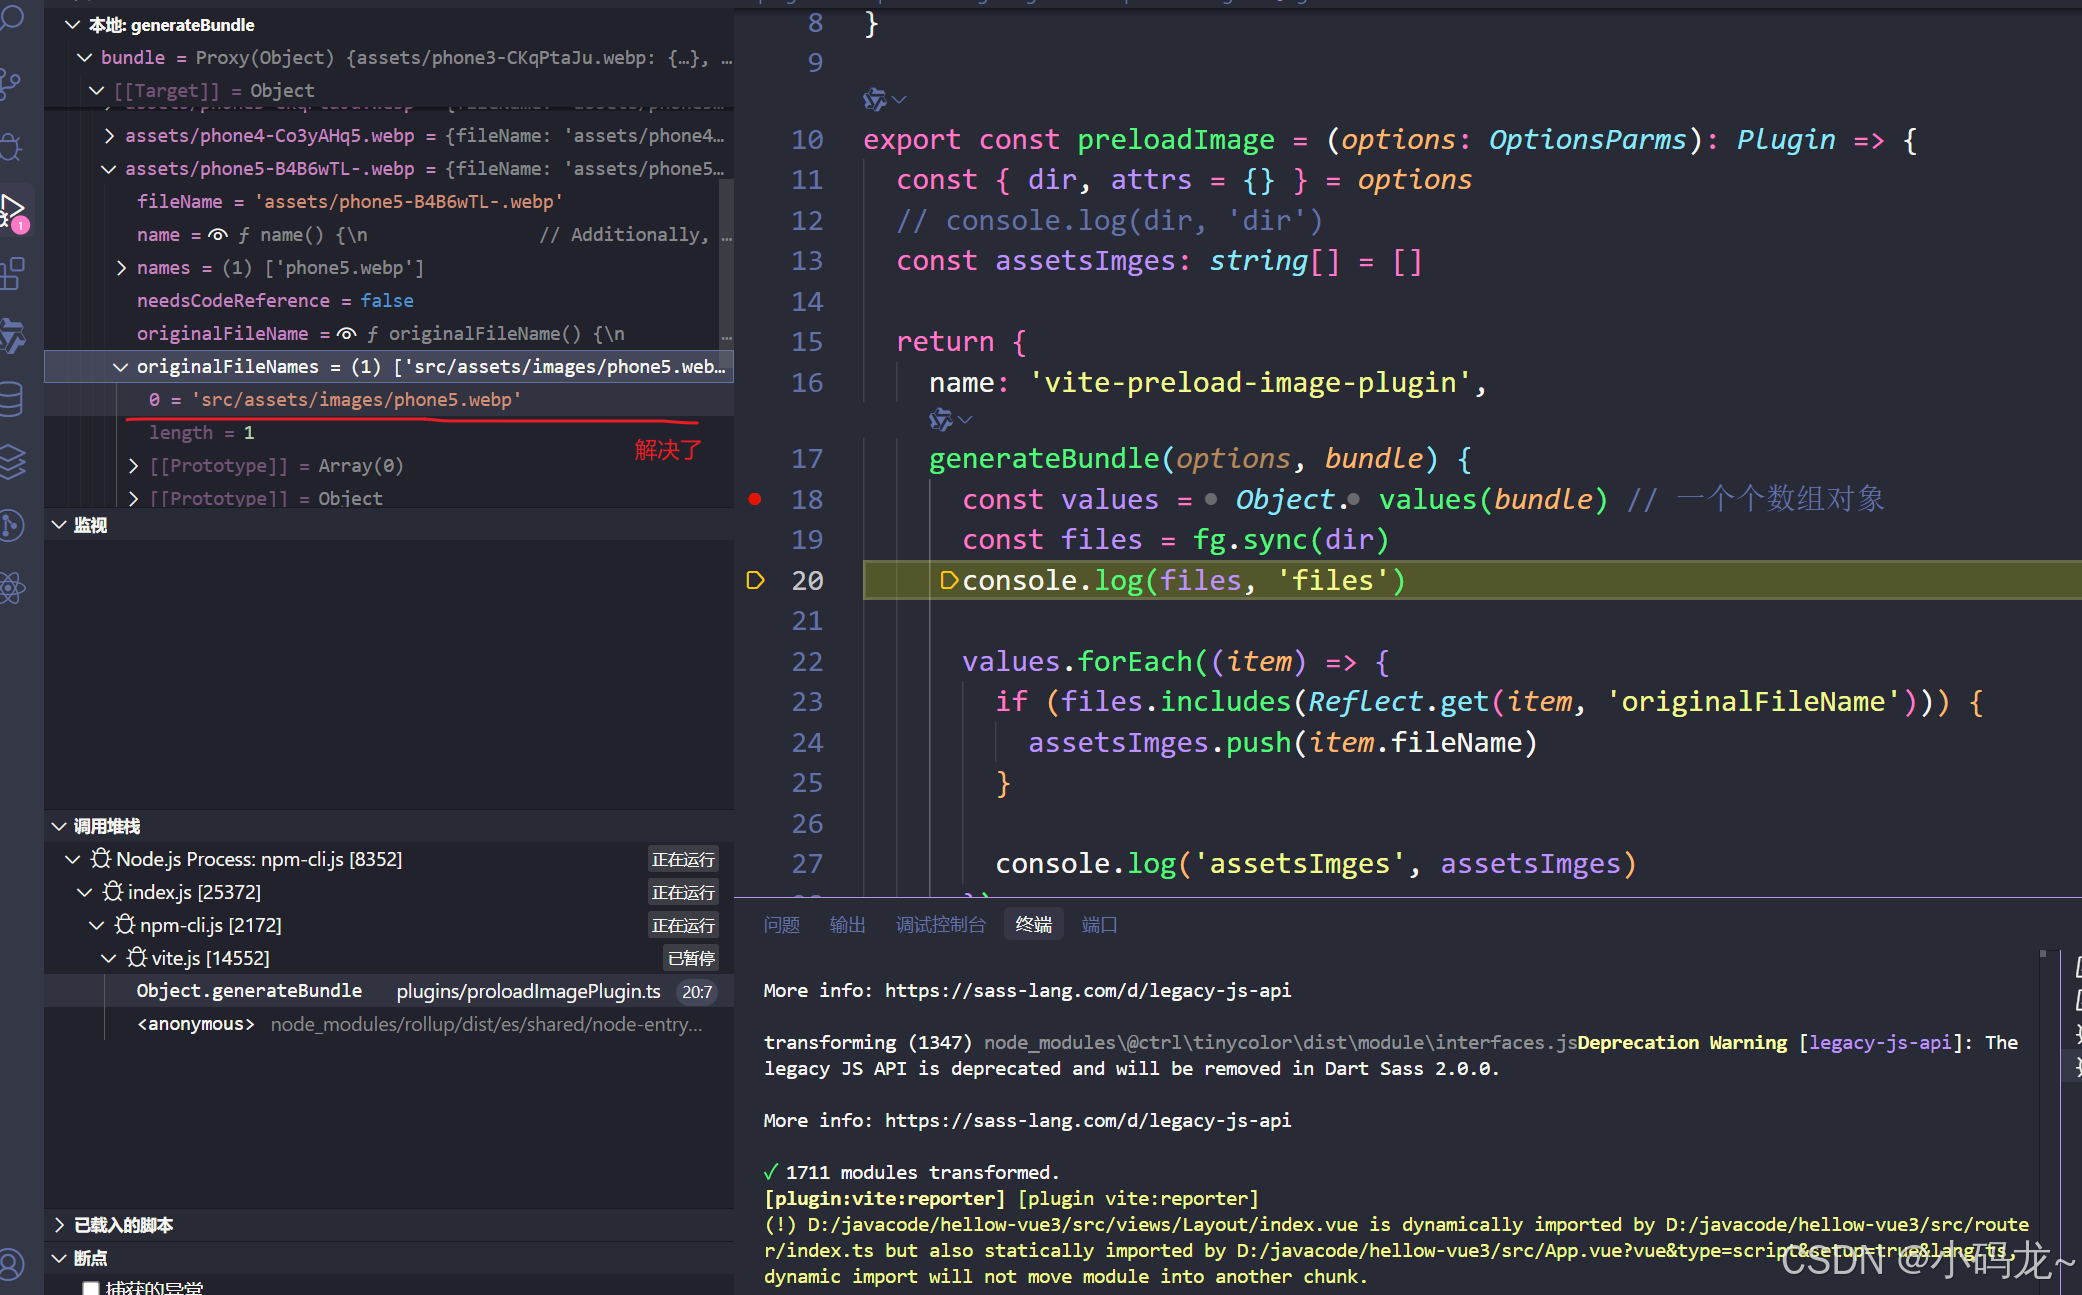The height and width of the screenshot is (1295, 2082).
Task: Toggle the breakpoint on line 18
Action: 755,499
